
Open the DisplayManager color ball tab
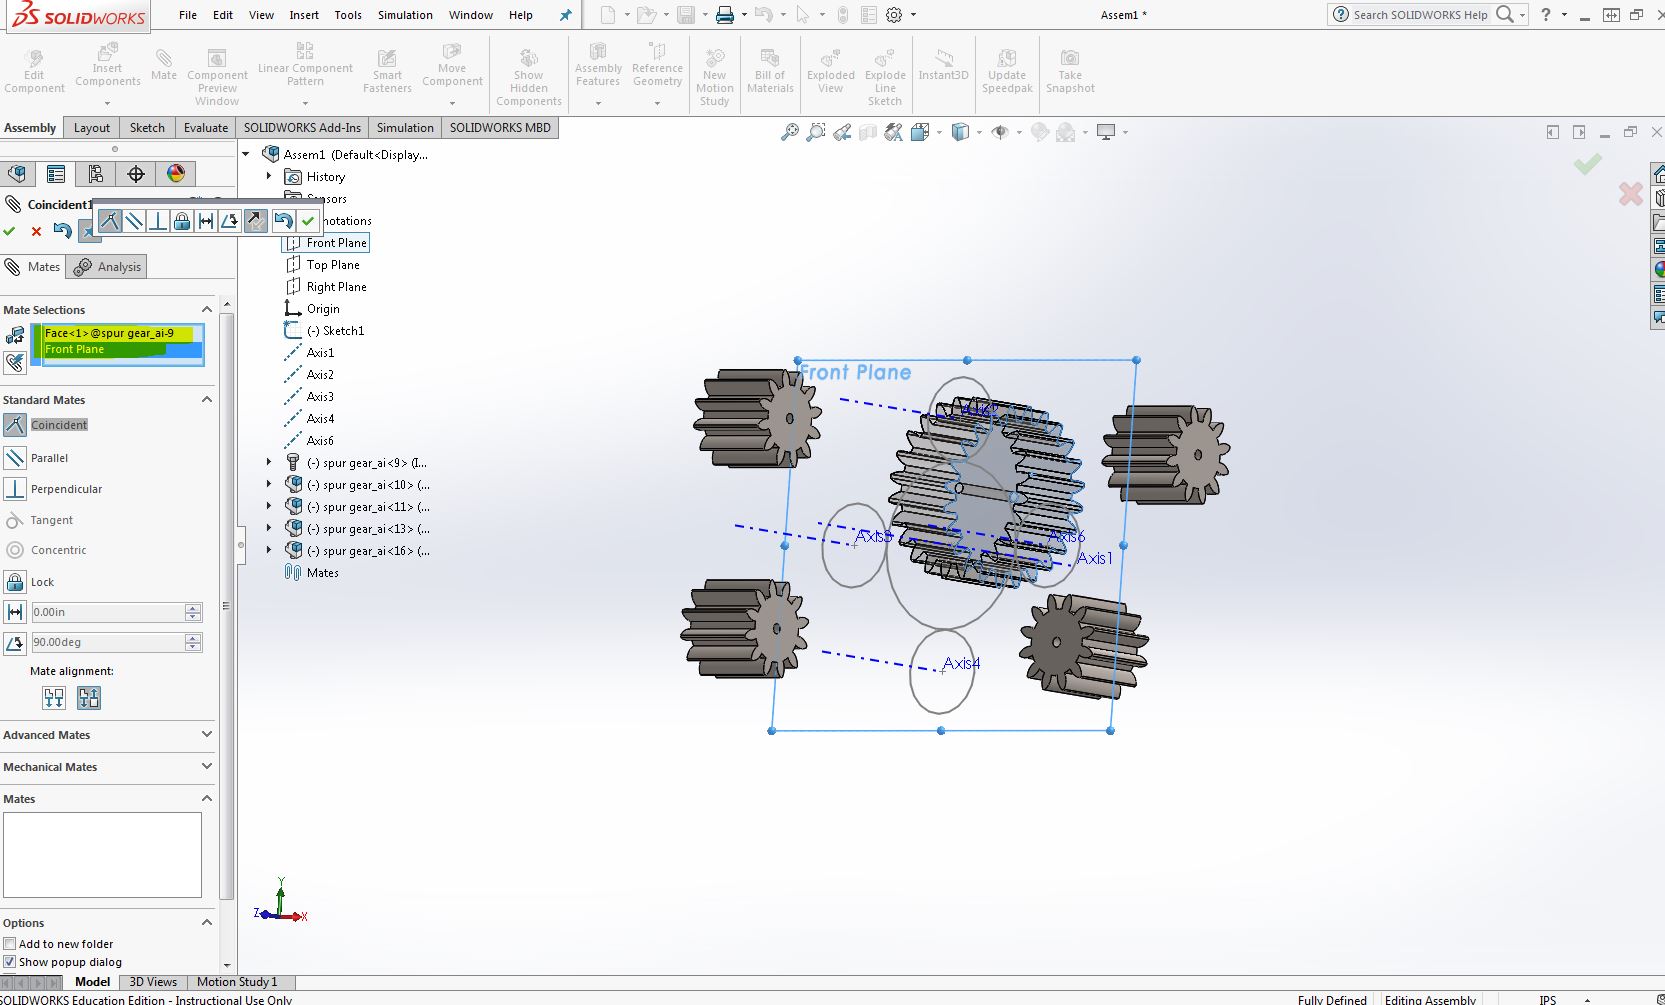click(176, 174)
